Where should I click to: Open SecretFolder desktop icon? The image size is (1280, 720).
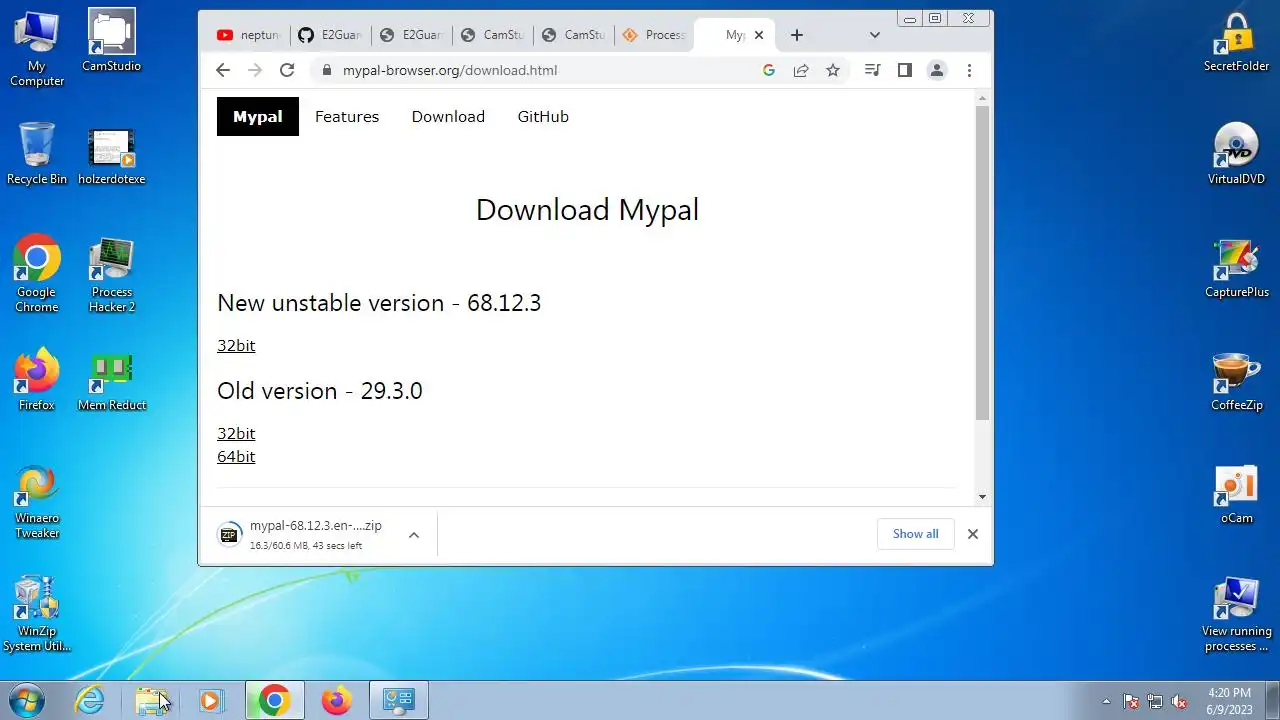[1236, 42]
